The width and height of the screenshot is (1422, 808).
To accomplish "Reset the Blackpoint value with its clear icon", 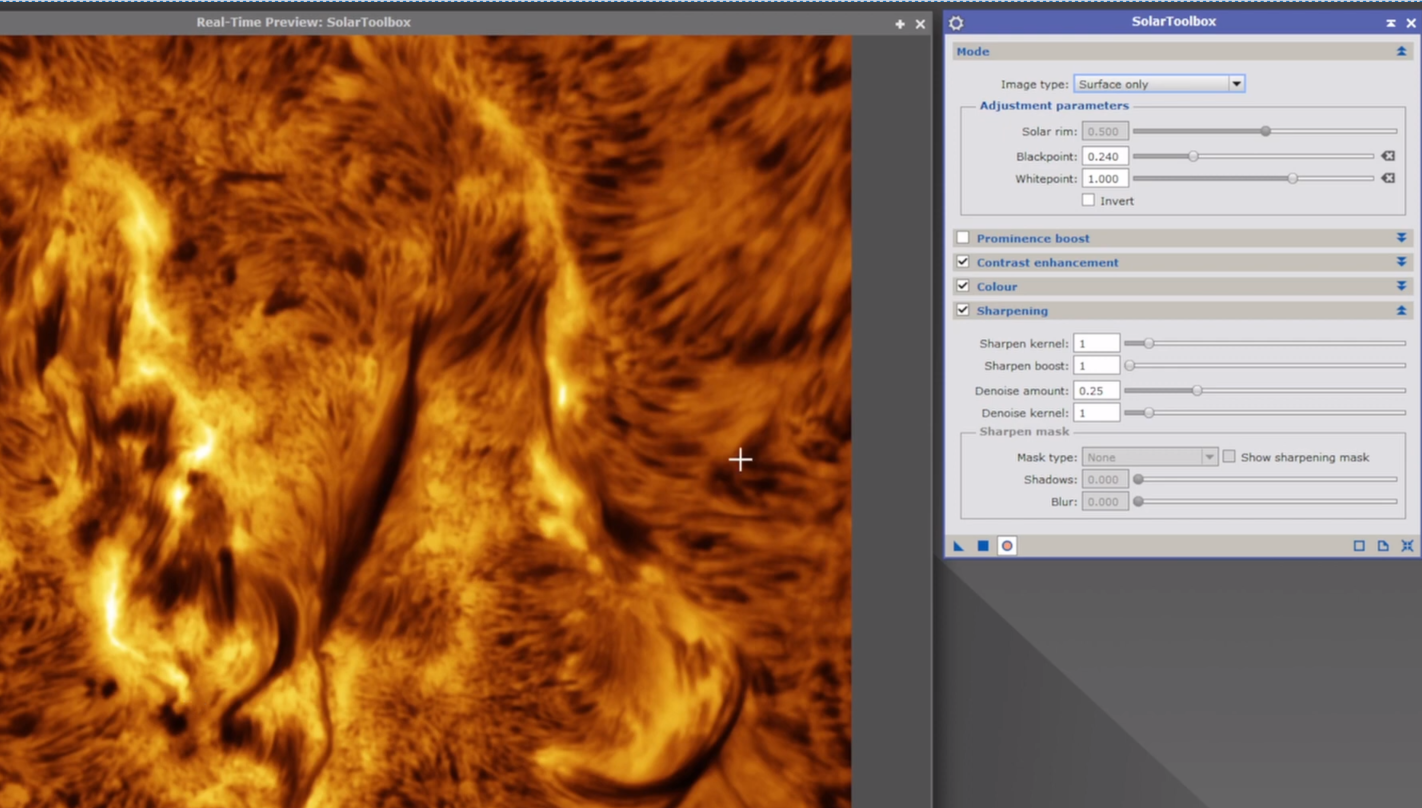I will click(1388, 156).
